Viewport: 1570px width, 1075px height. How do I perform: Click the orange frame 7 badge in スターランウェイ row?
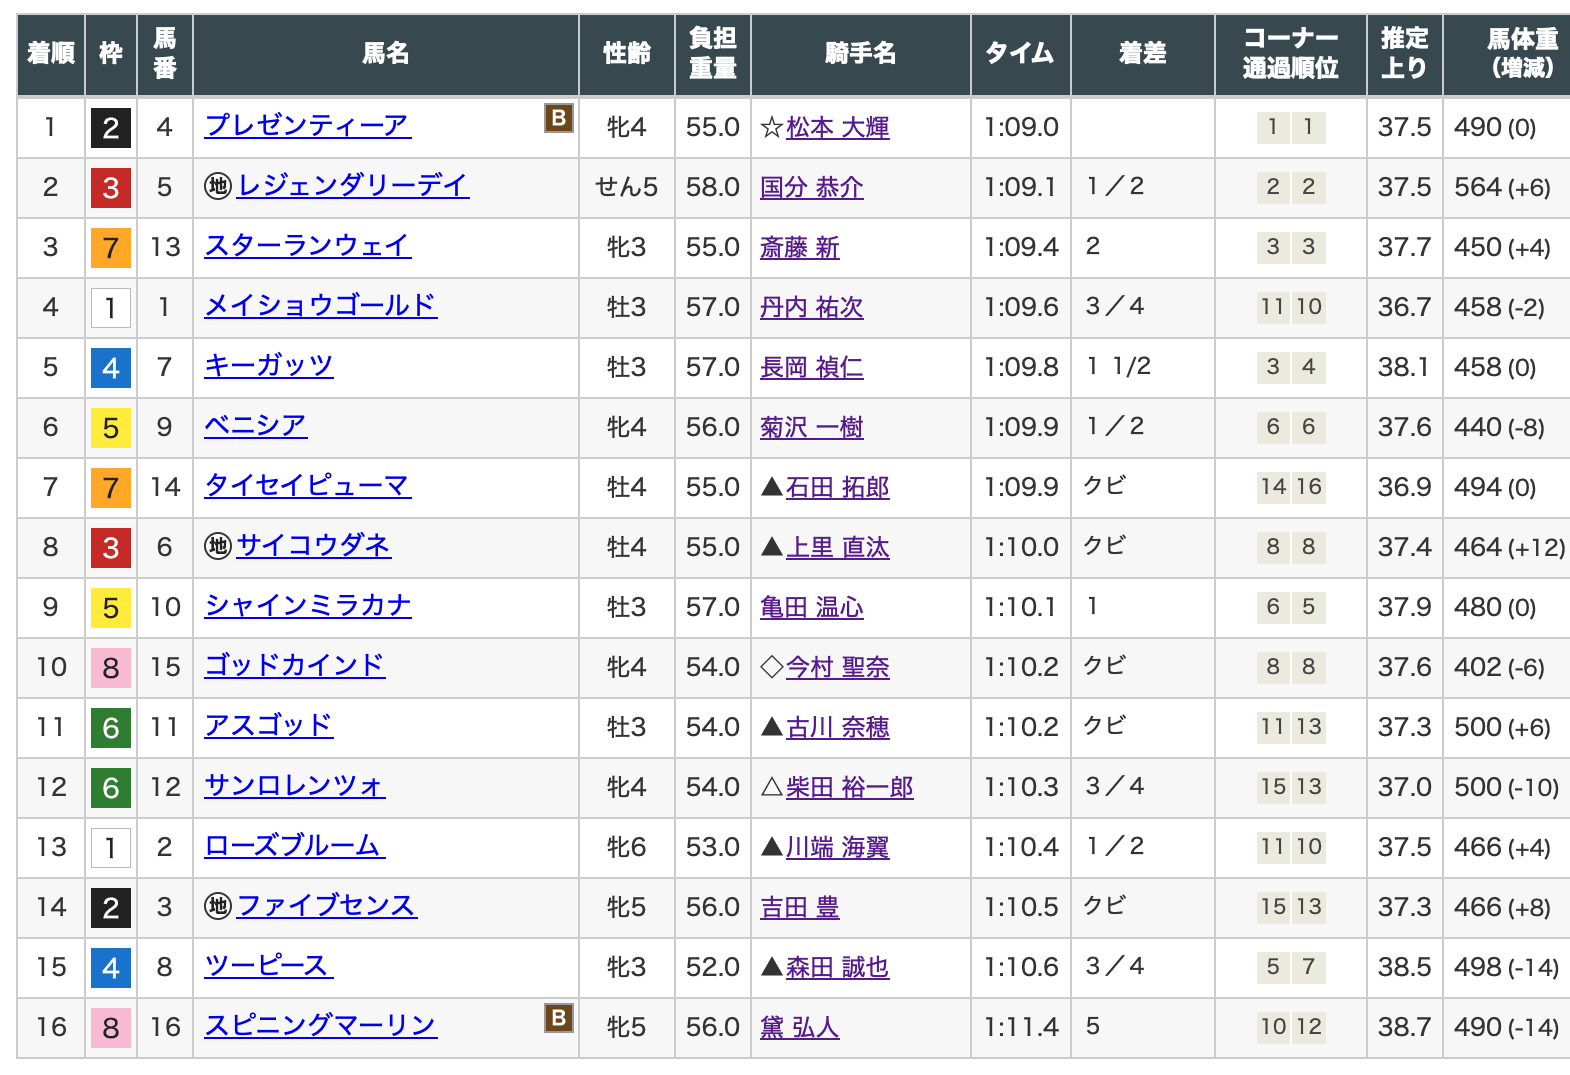(x=111, y=247)
